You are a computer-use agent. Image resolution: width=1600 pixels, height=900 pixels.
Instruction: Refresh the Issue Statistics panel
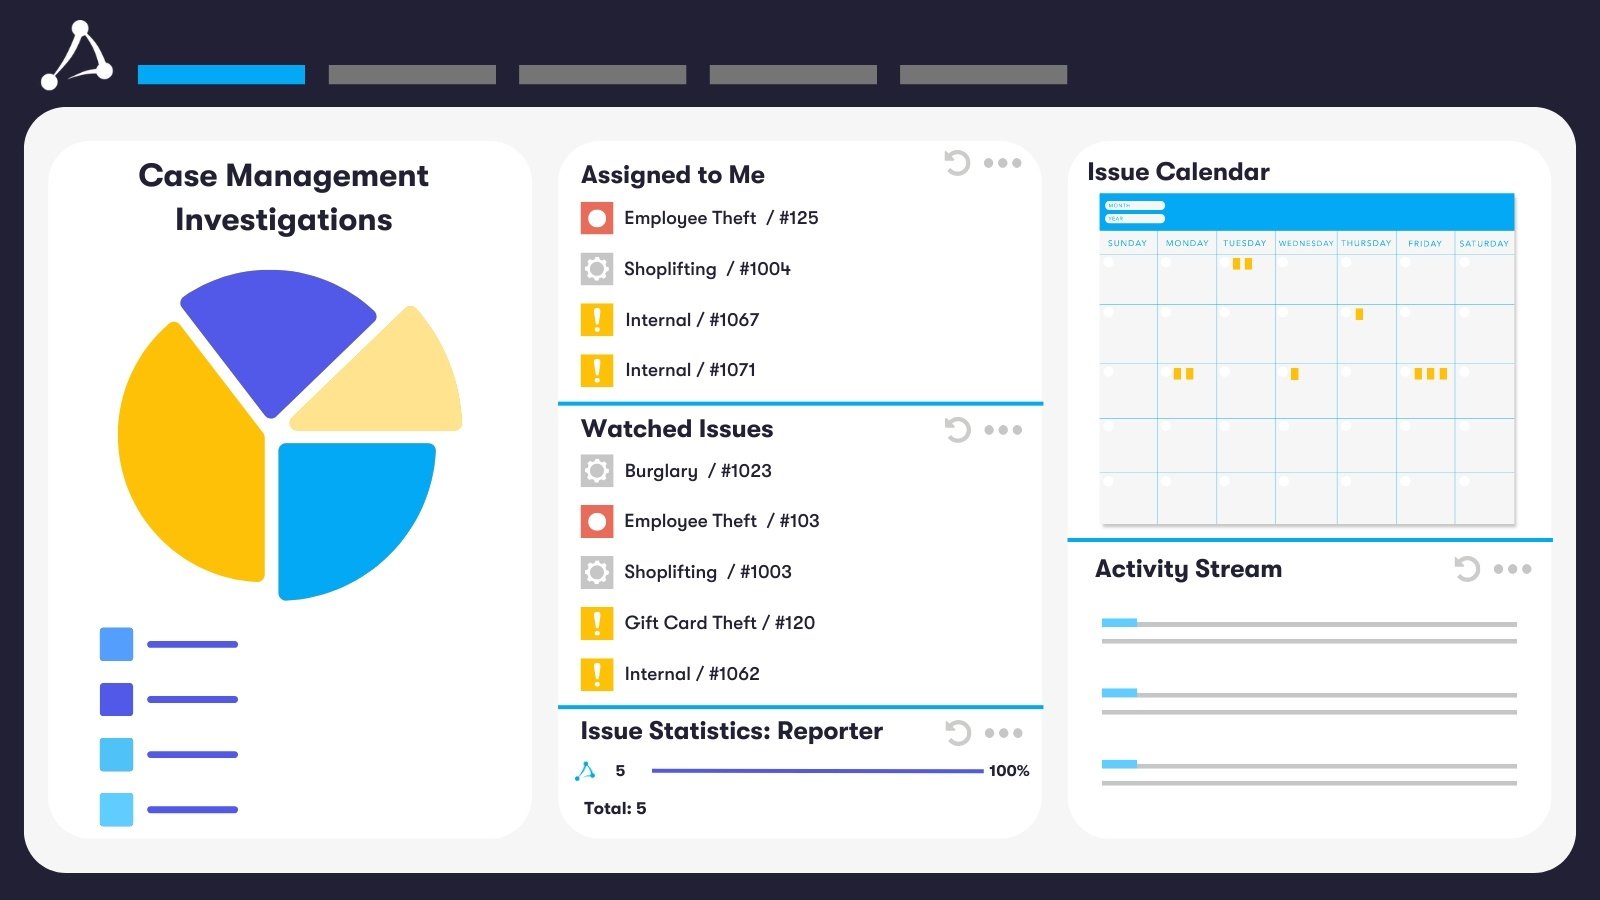pos(957,732)
